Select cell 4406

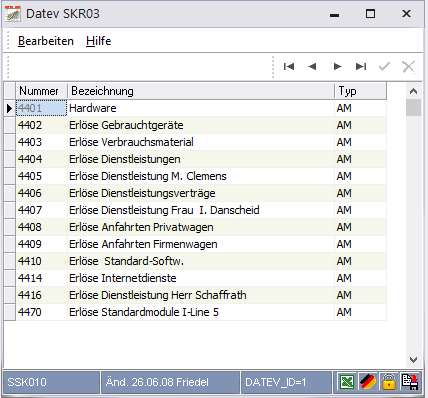coord(42,193)
